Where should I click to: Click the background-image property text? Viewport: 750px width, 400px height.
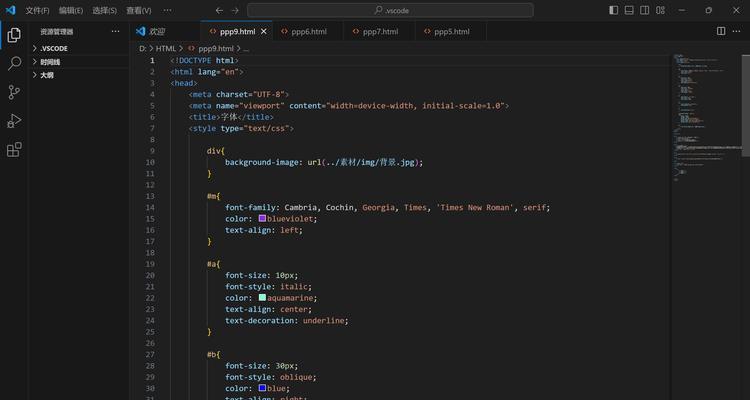coord(262,162)
